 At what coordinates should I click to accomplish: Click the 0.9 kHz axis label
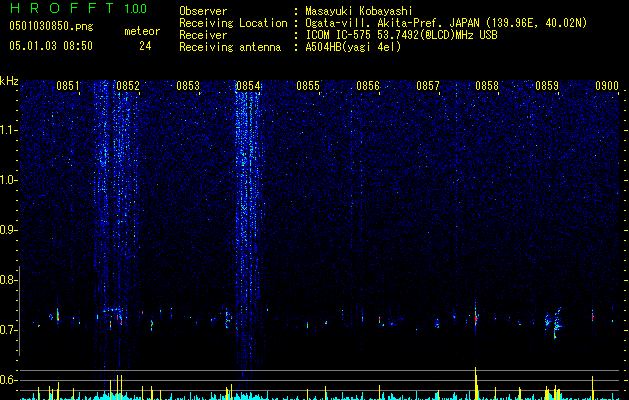coord(9,230)
